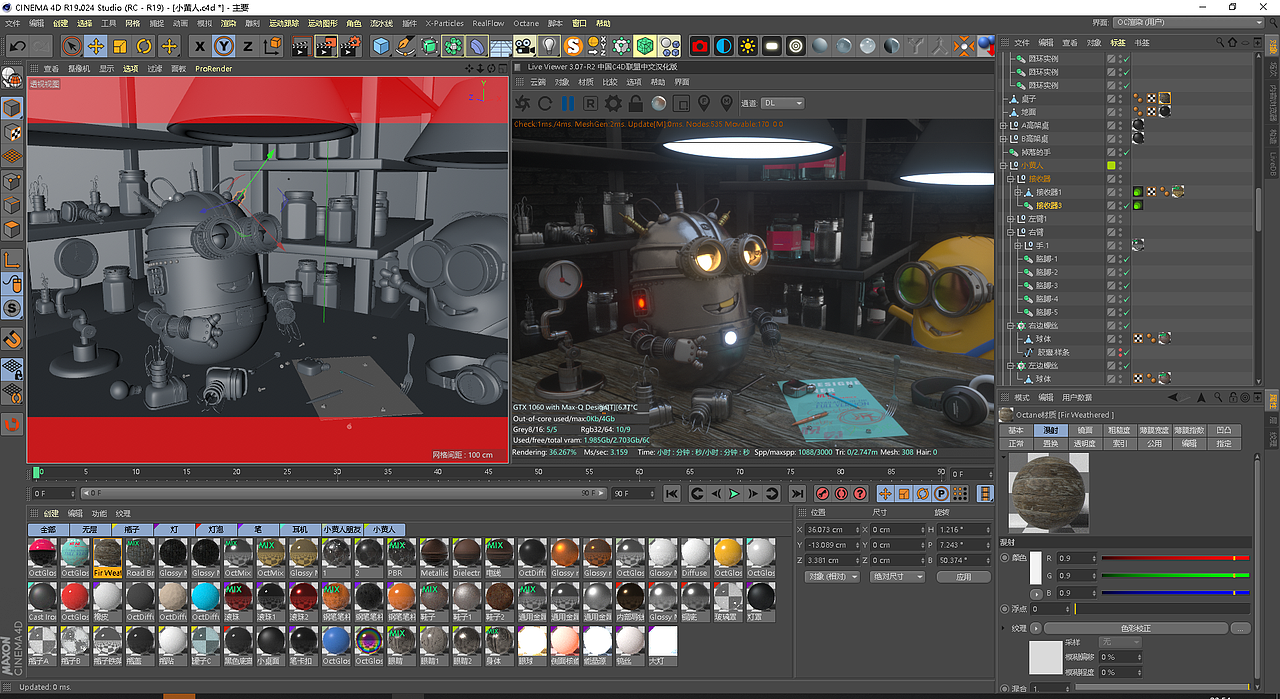The height and width of the screenshot is (699, 1280).
Task: Click the 色彩校正 texture button
Action: [1135, 628]
